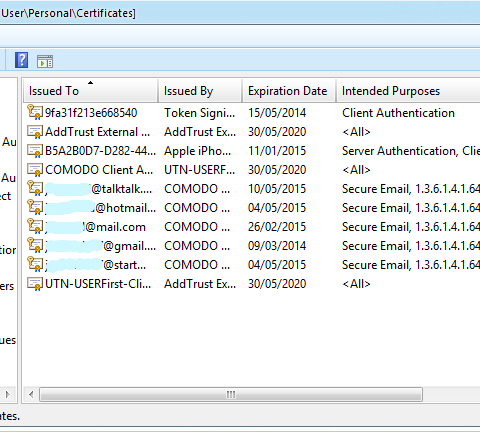This screenshot has width=480, height=432.
Task: Click the UTN-USERF... issuer cell
Action: [200, 170]
